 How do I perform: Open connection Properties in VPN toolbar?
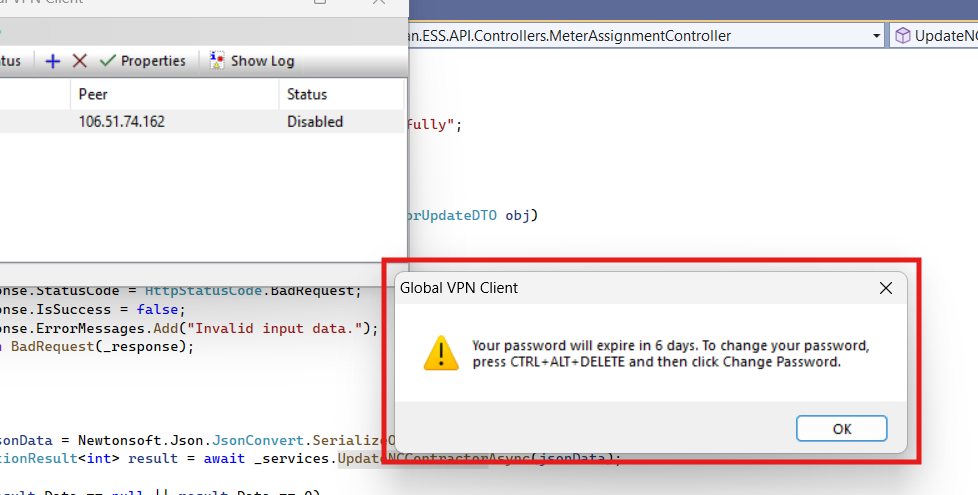coord(143,61)
